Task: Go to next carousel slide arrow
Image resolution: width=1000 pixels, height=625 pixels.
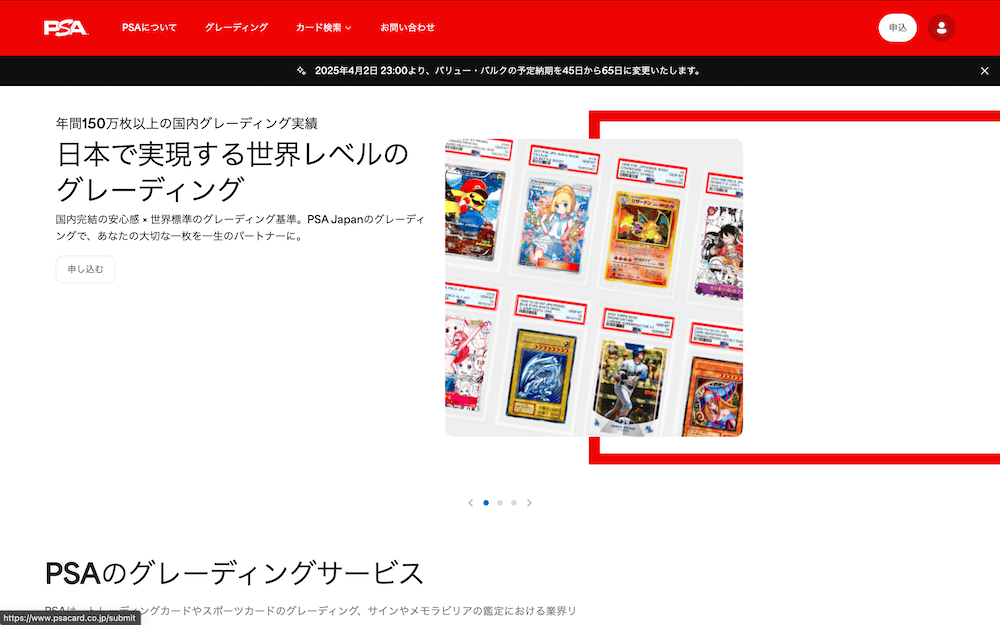Action: pyautogui.click(x=529, y=503)
